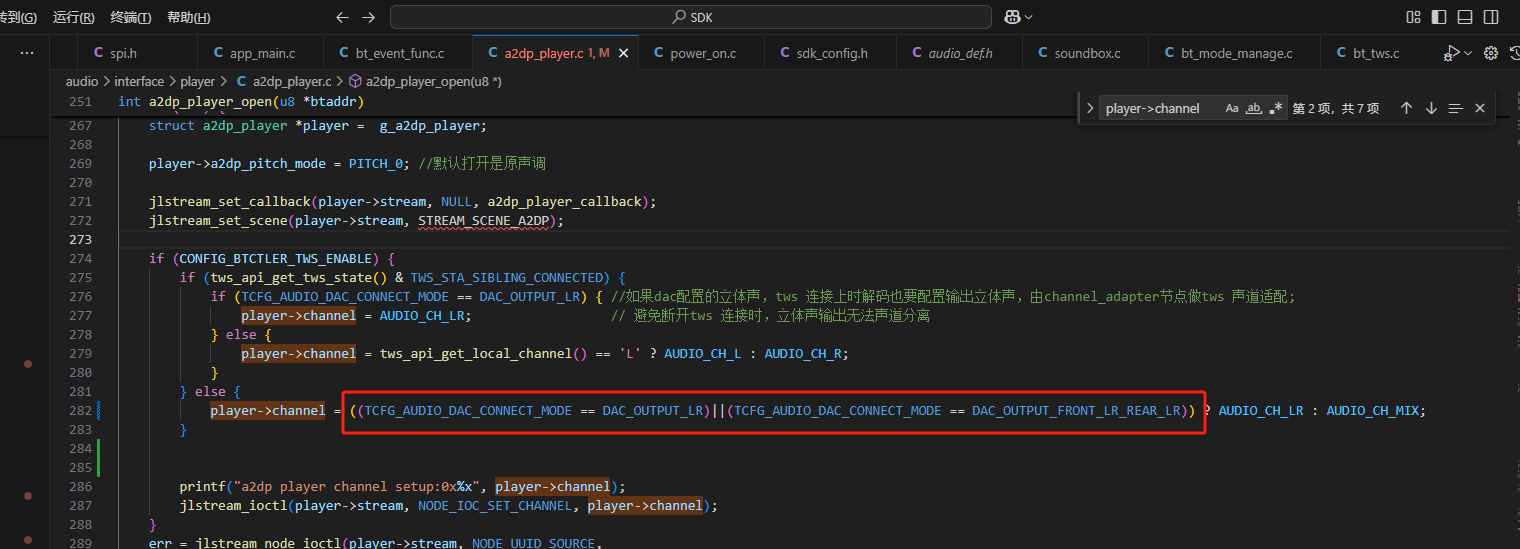Viewport: 1520px width, 549px height.
Task: Switch to the spi.h tab
Action: point(135,53)
